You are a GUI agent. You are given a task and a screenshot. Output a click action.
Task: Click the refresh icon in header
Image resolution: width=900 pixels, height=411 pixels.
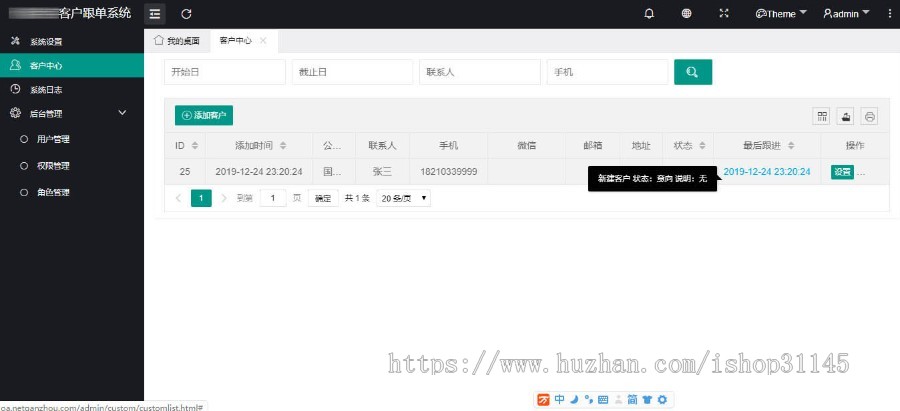pos(186,14)
